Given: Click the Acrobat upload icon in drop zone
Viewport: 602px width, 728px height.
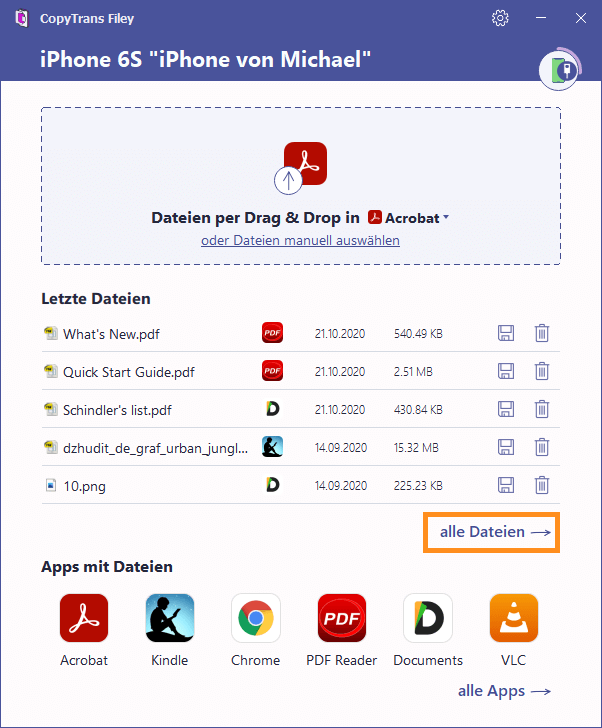Looking at the screenshot, I should pos(301,168).
